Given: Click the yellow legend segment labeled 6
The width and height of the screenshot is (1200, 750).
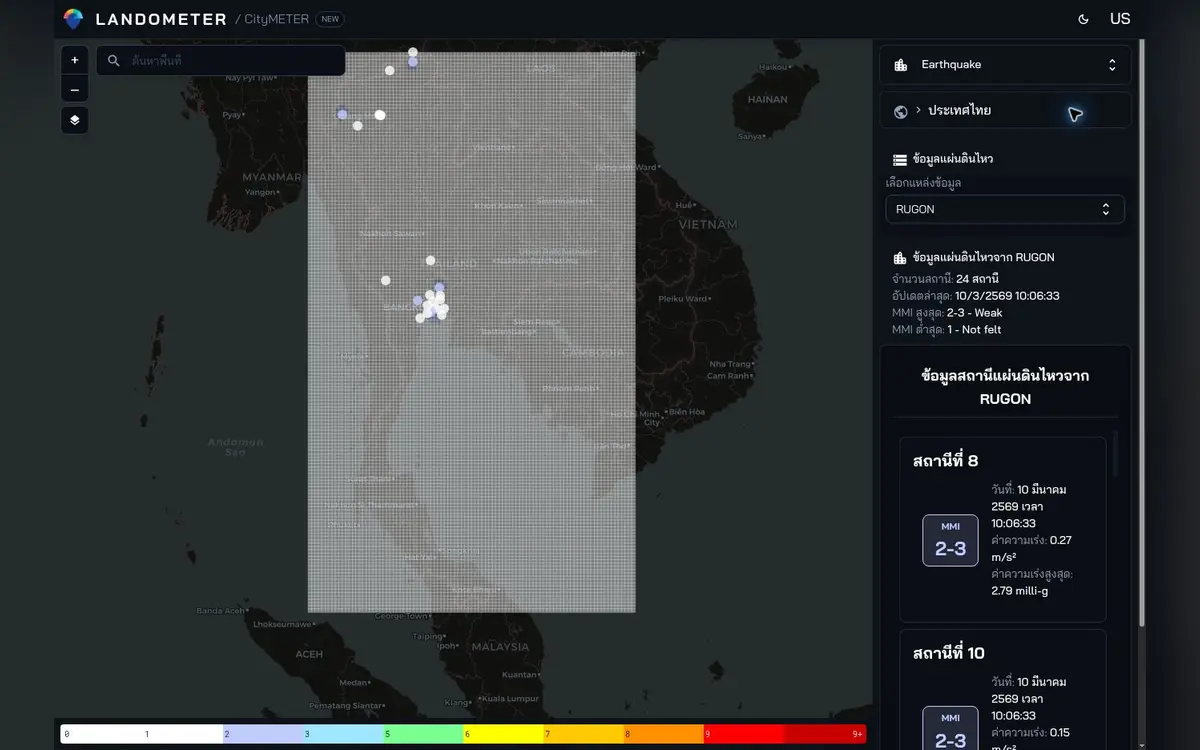Looking at the screenshot, I should (503, 734).
